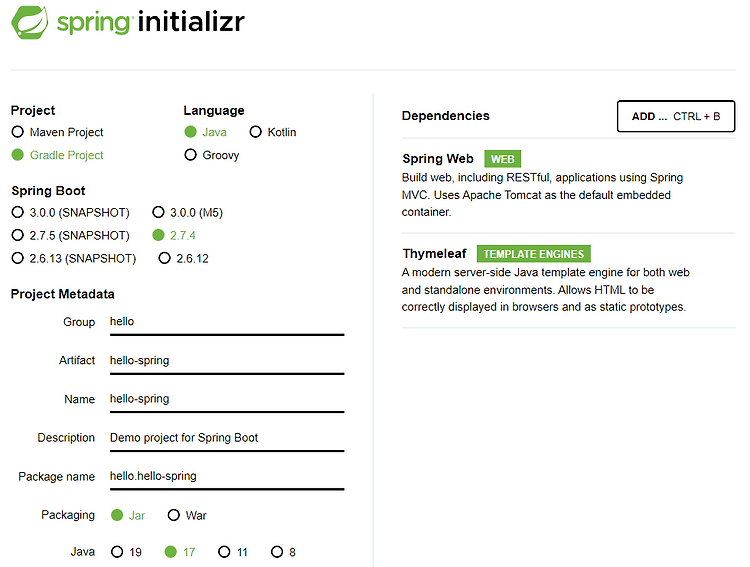750x567 pixels.
Task: Click the Project section heading
Action: pos(33,110)
